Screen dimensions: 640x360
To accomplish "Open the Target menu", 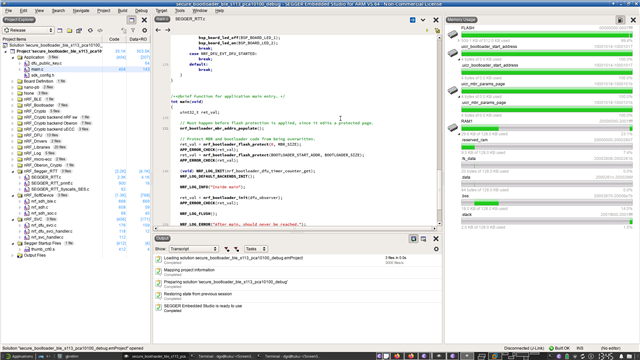I will click(x=161, y=11).
